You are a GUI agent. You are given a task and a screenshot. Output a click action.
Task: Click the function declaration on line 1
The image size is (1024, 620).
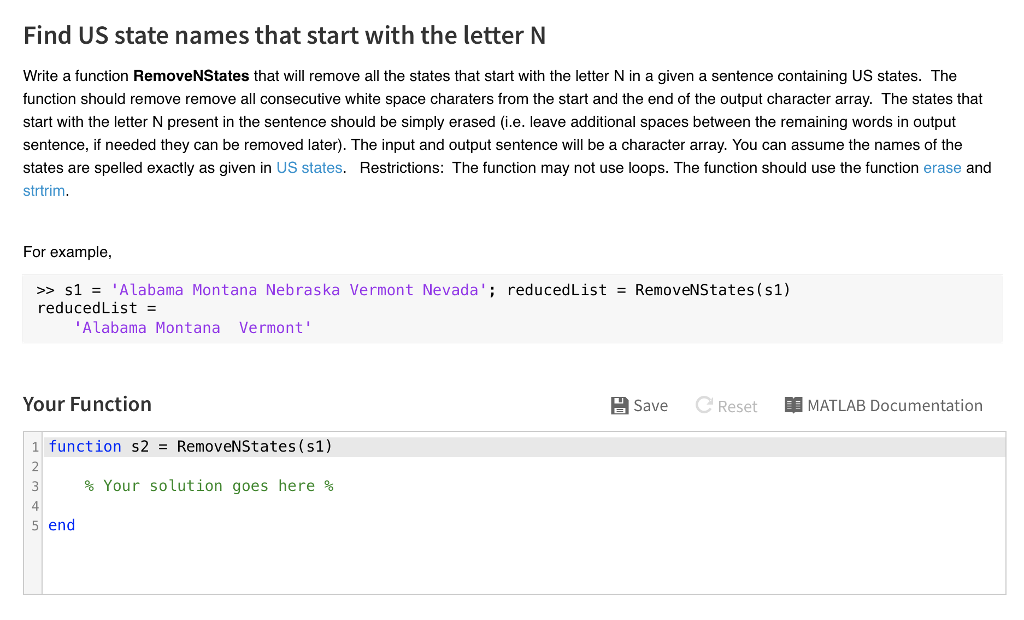point(190,446)
